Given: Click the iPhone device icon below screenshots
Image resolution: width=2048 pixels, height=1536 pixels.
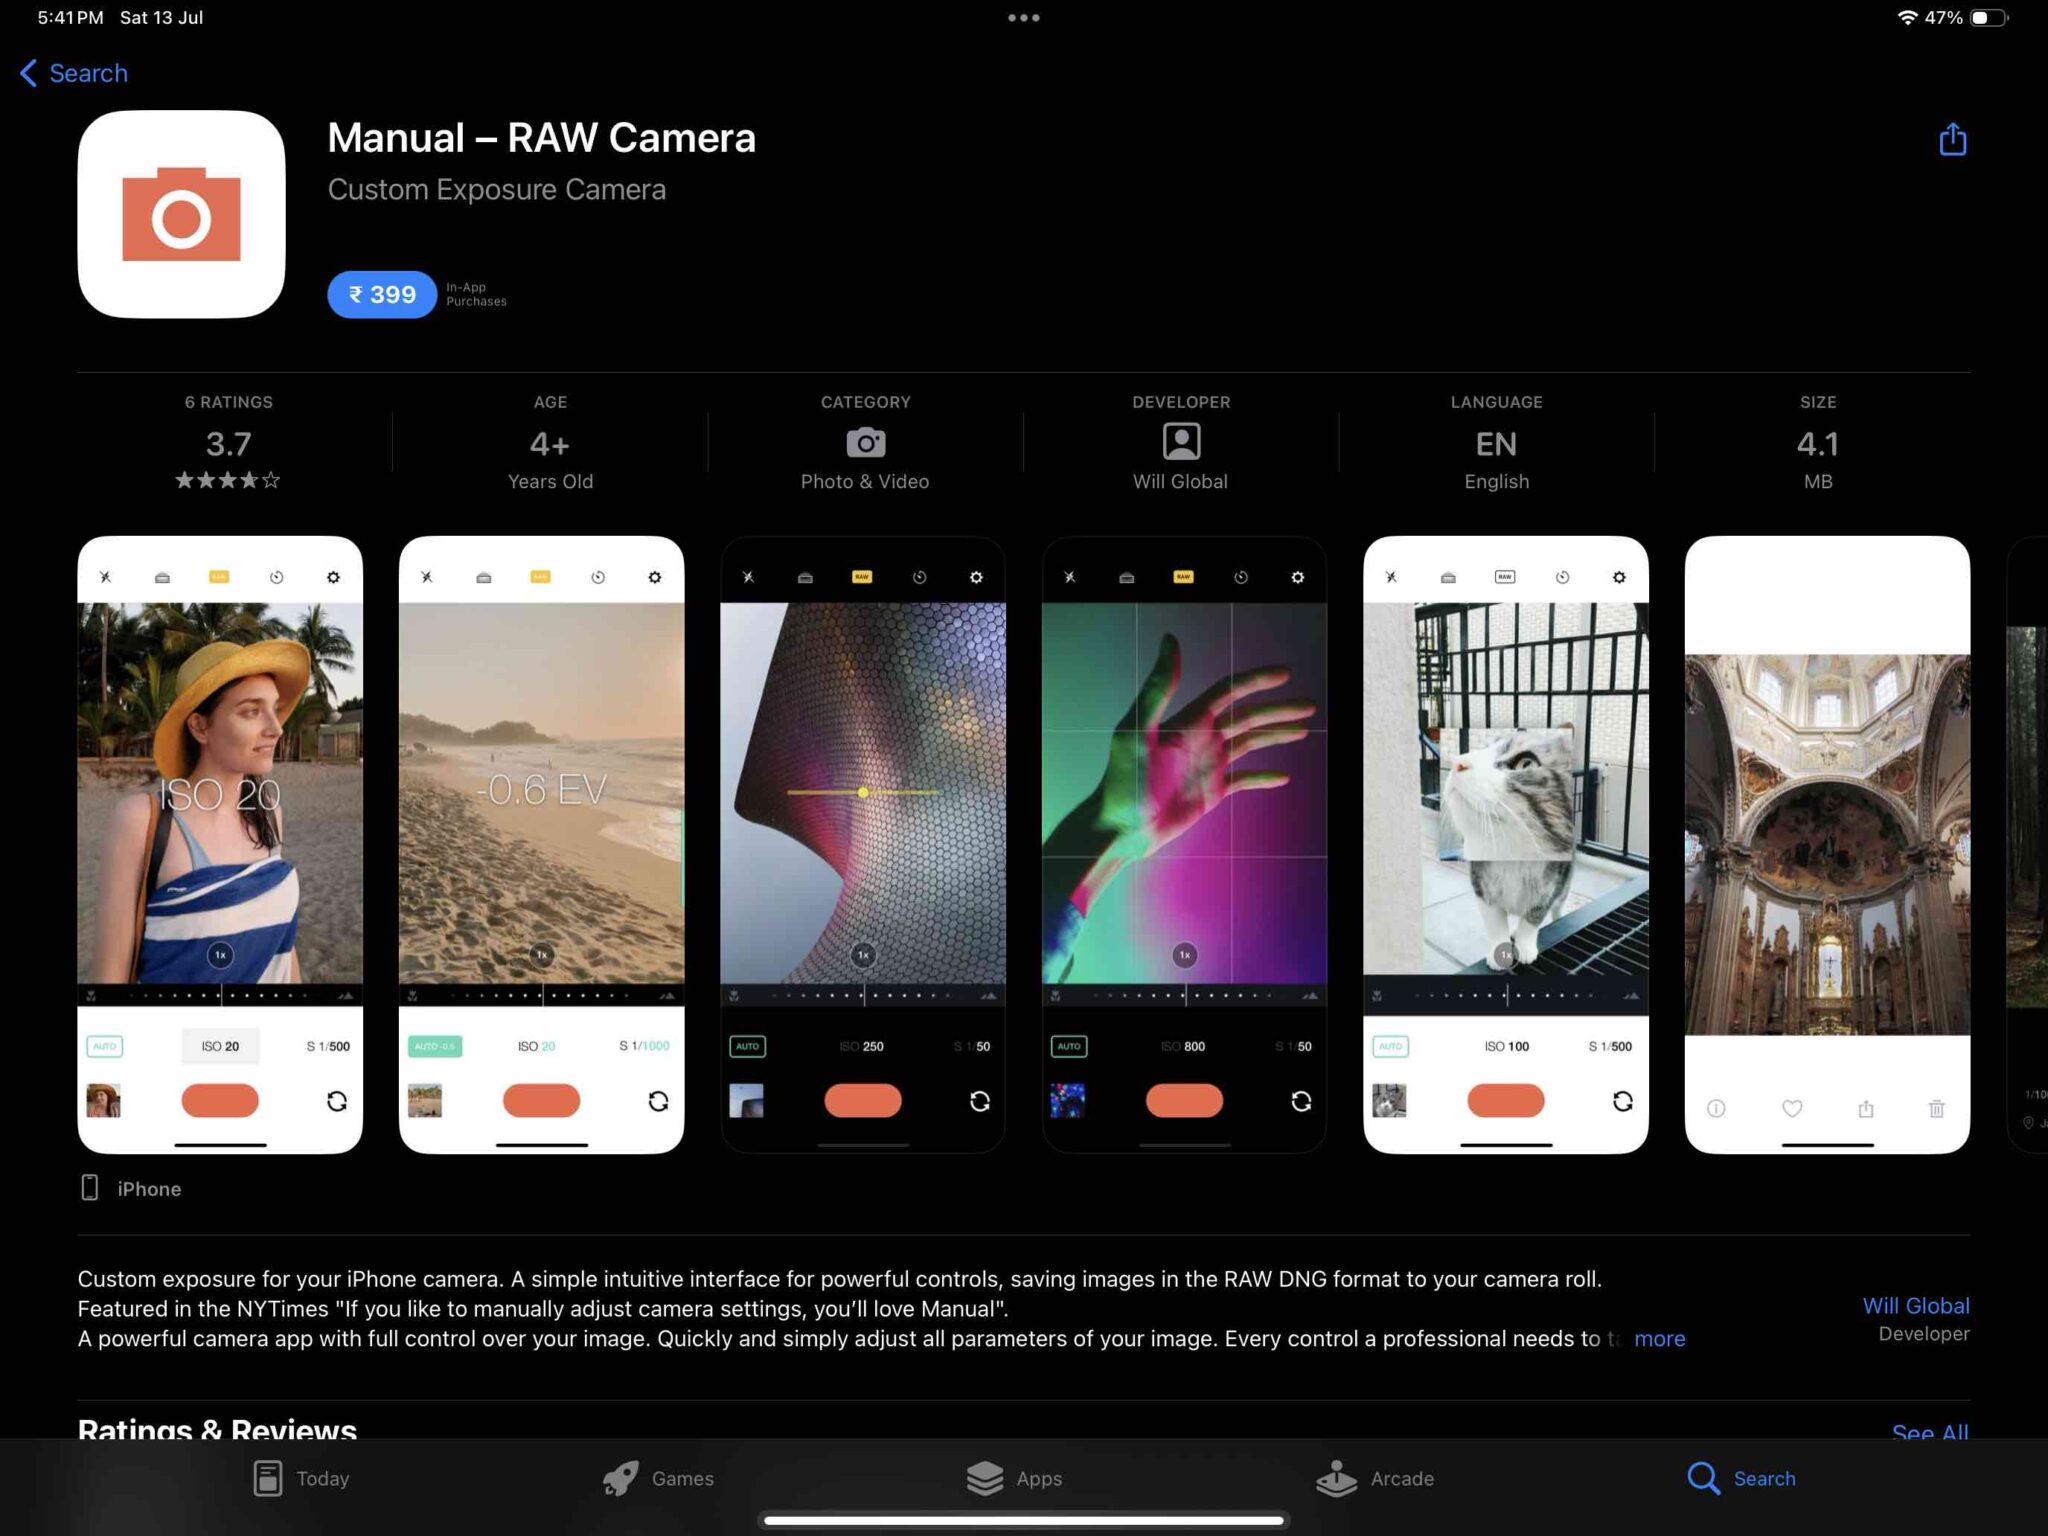Looking at the screenshot, I should (x=92, y=1188).
